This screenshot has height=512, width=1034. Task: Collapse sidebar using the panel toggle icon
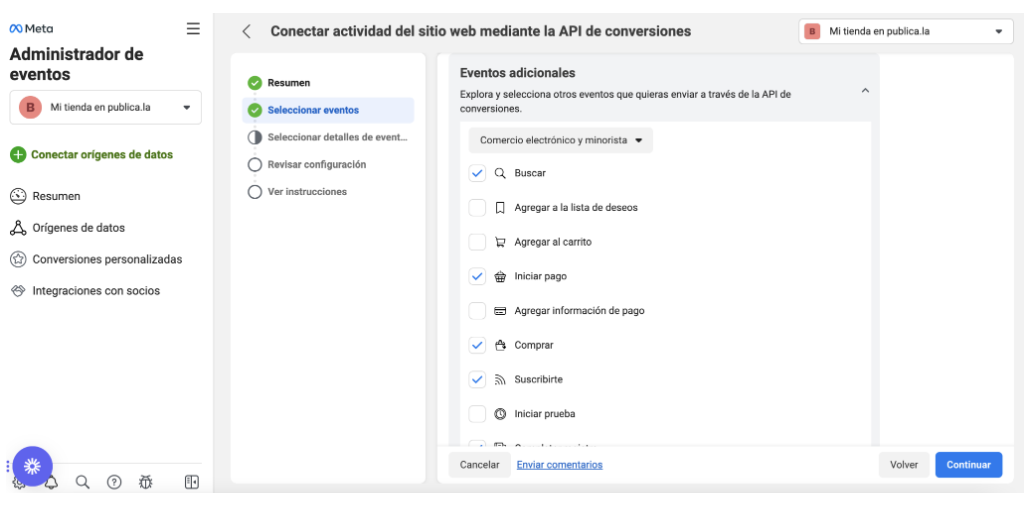(x=192, y=482)
